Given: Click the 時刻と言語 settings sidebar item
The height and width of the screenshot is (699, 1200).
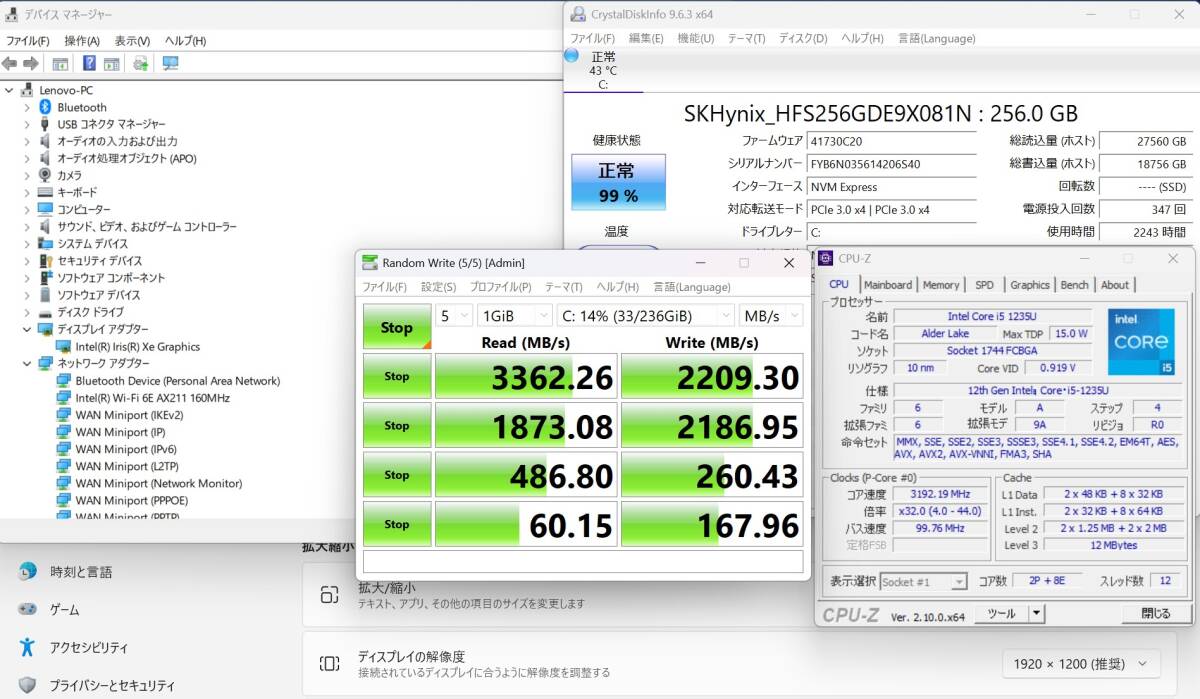Looking at the screenshot, I should coord(81,572).
